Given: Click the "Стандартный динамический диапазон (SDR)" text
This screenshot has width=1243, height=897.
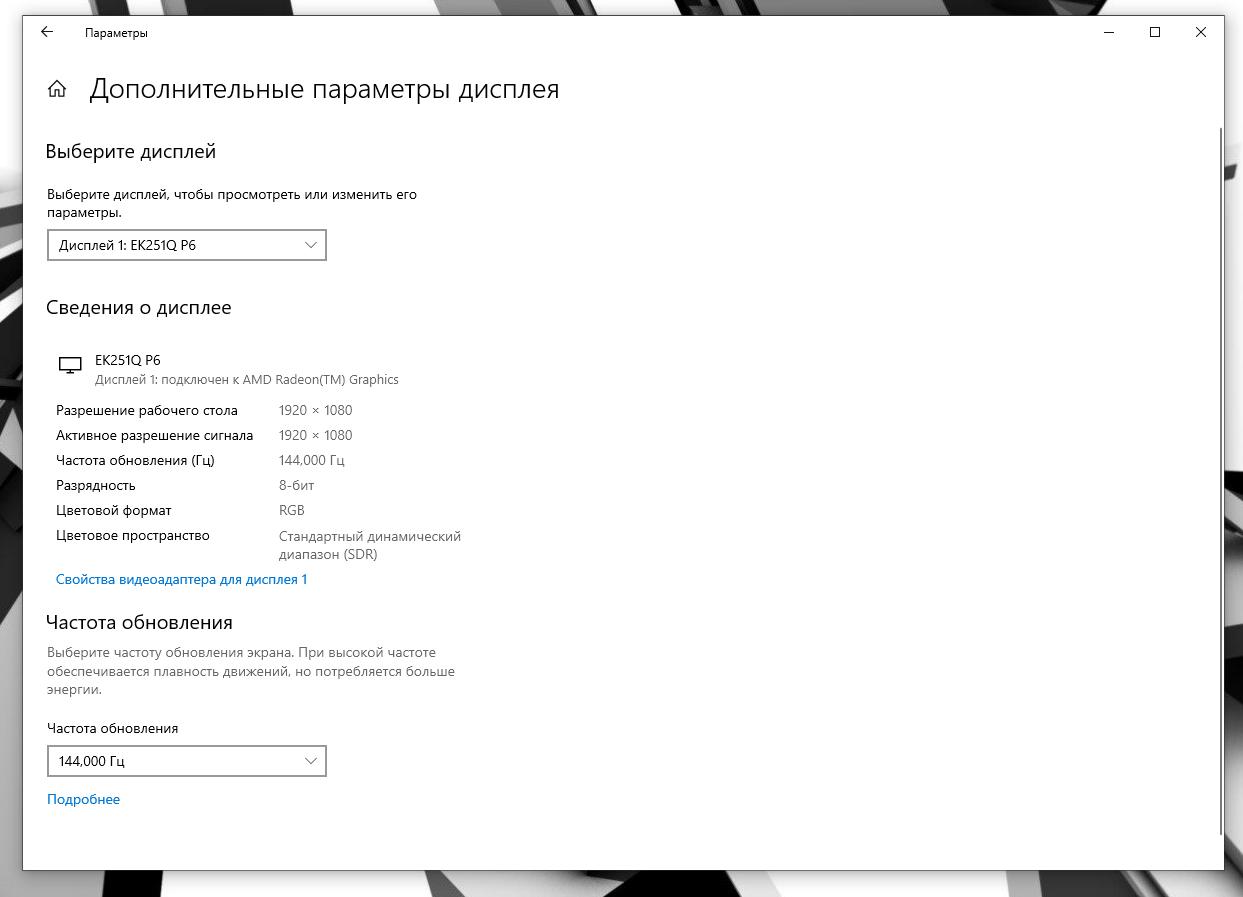Looking at the screenshot, I should (369, 545).
